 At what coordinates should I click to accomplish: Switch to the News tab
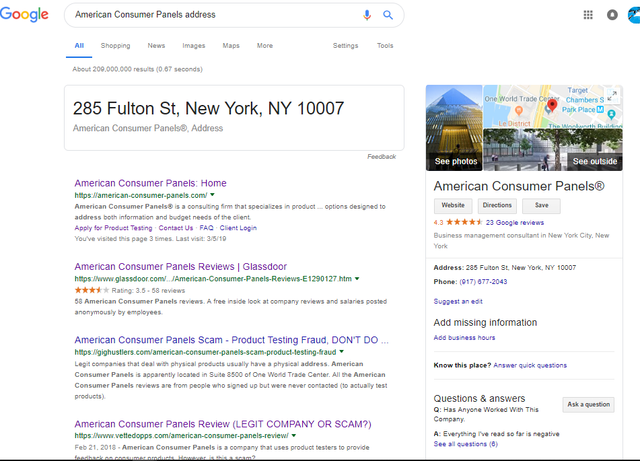(x=156, y=46)
